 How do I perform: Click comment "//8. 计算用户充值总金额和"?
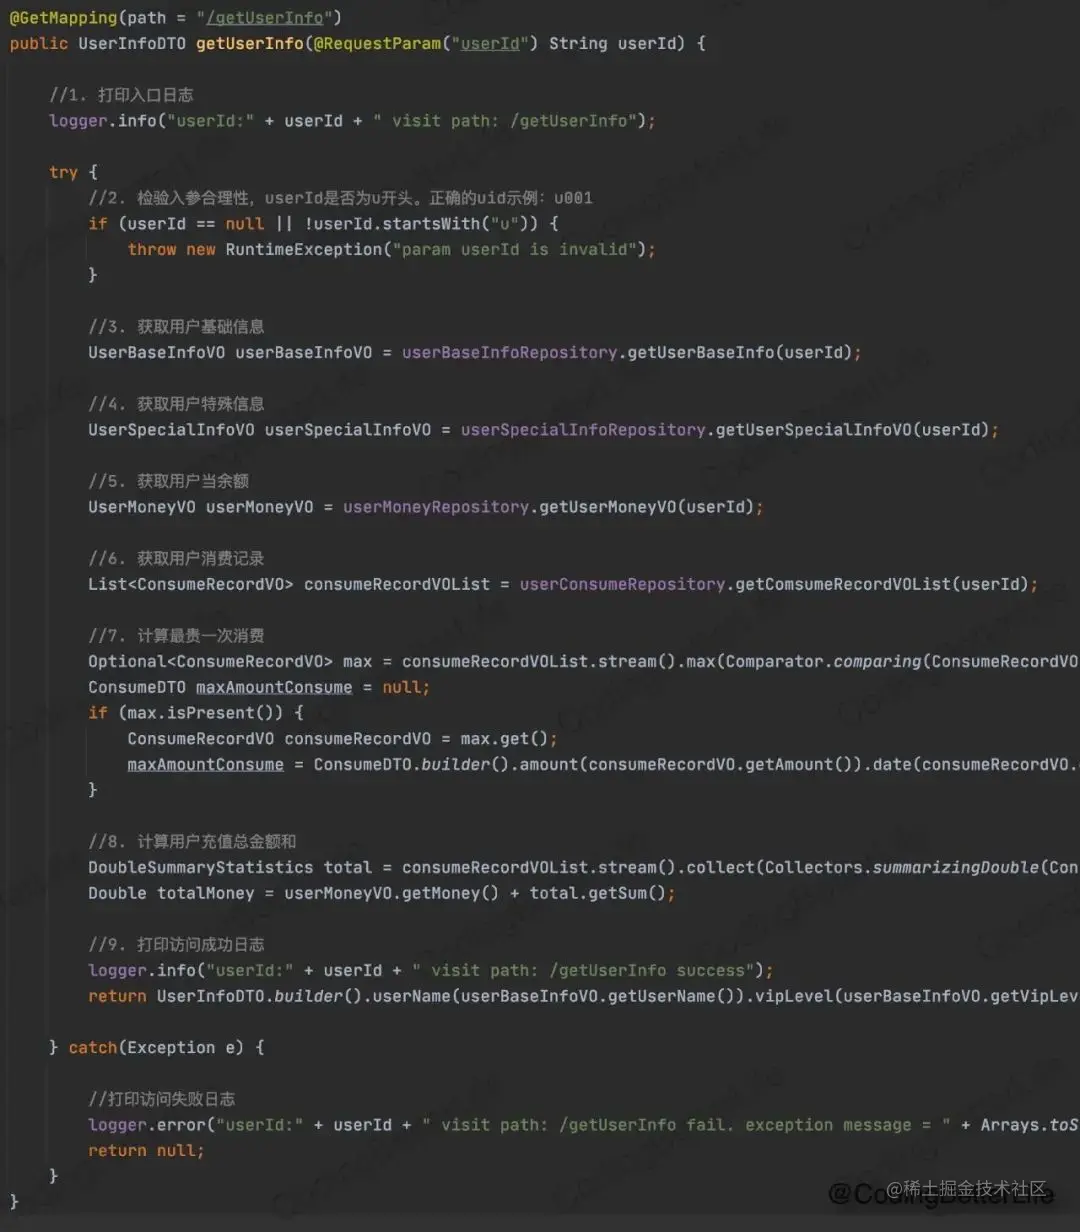[191, 842]
